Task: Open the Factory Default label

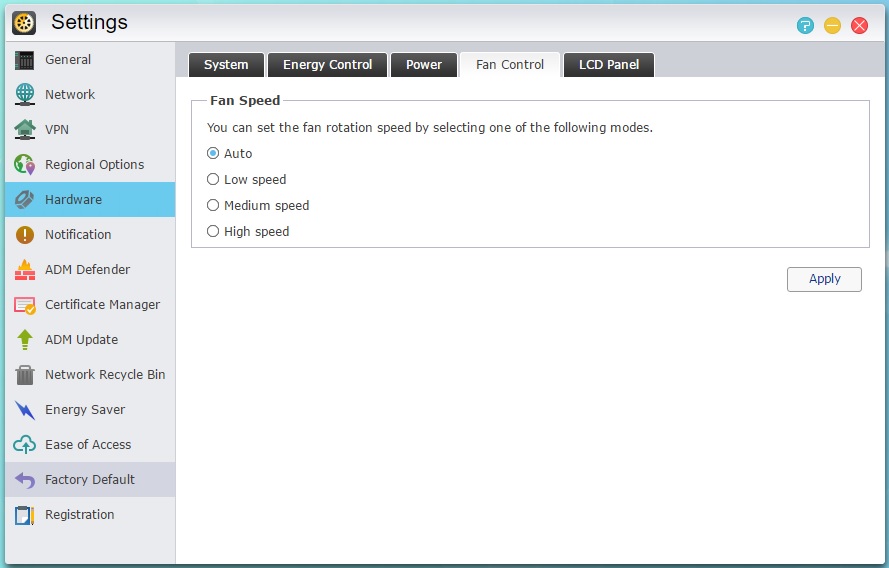Action: tap(90, 480)
